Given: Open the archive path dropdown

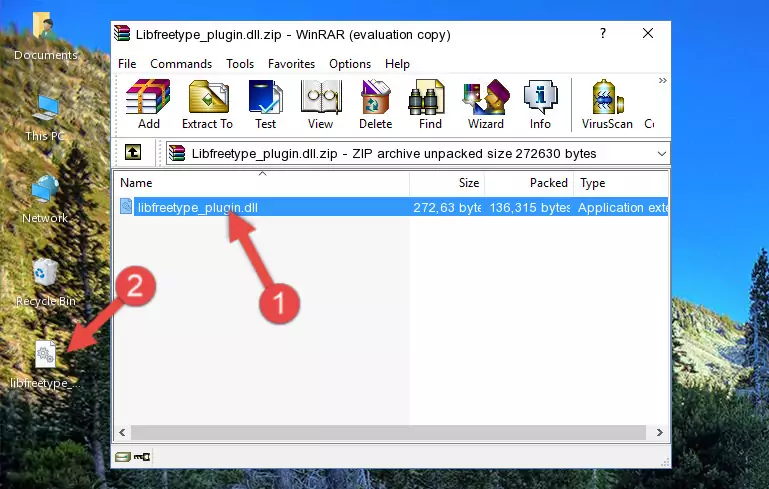Looking at the screenshot, I should pyautogui.click(x=662, y=154).
